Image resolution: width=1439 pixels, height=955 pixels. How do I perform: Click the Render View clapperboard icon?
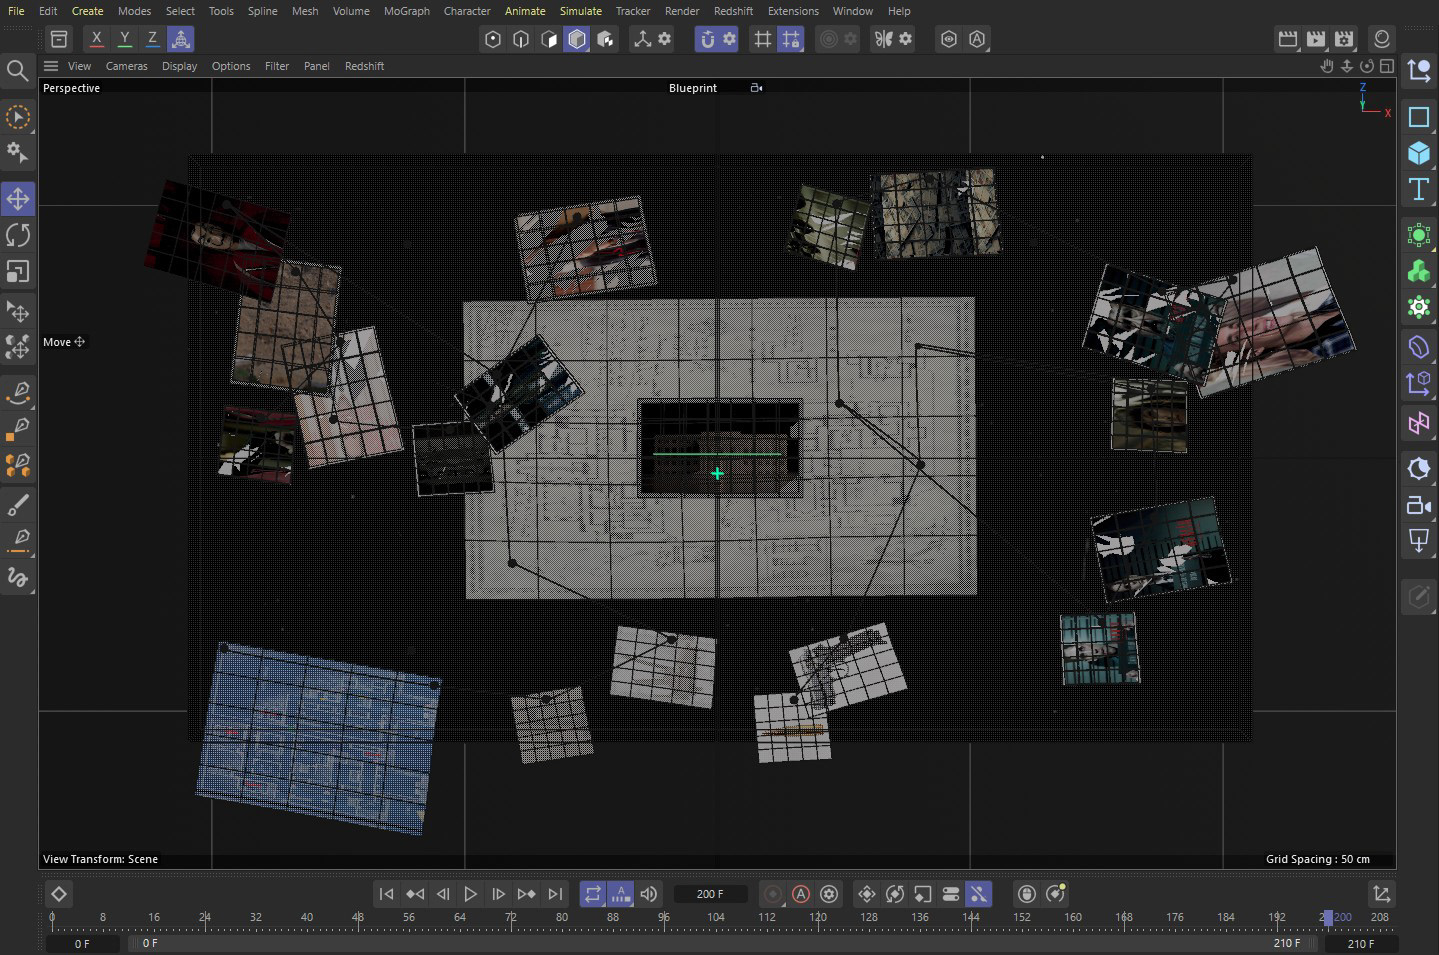click(x=1288, y=39)
